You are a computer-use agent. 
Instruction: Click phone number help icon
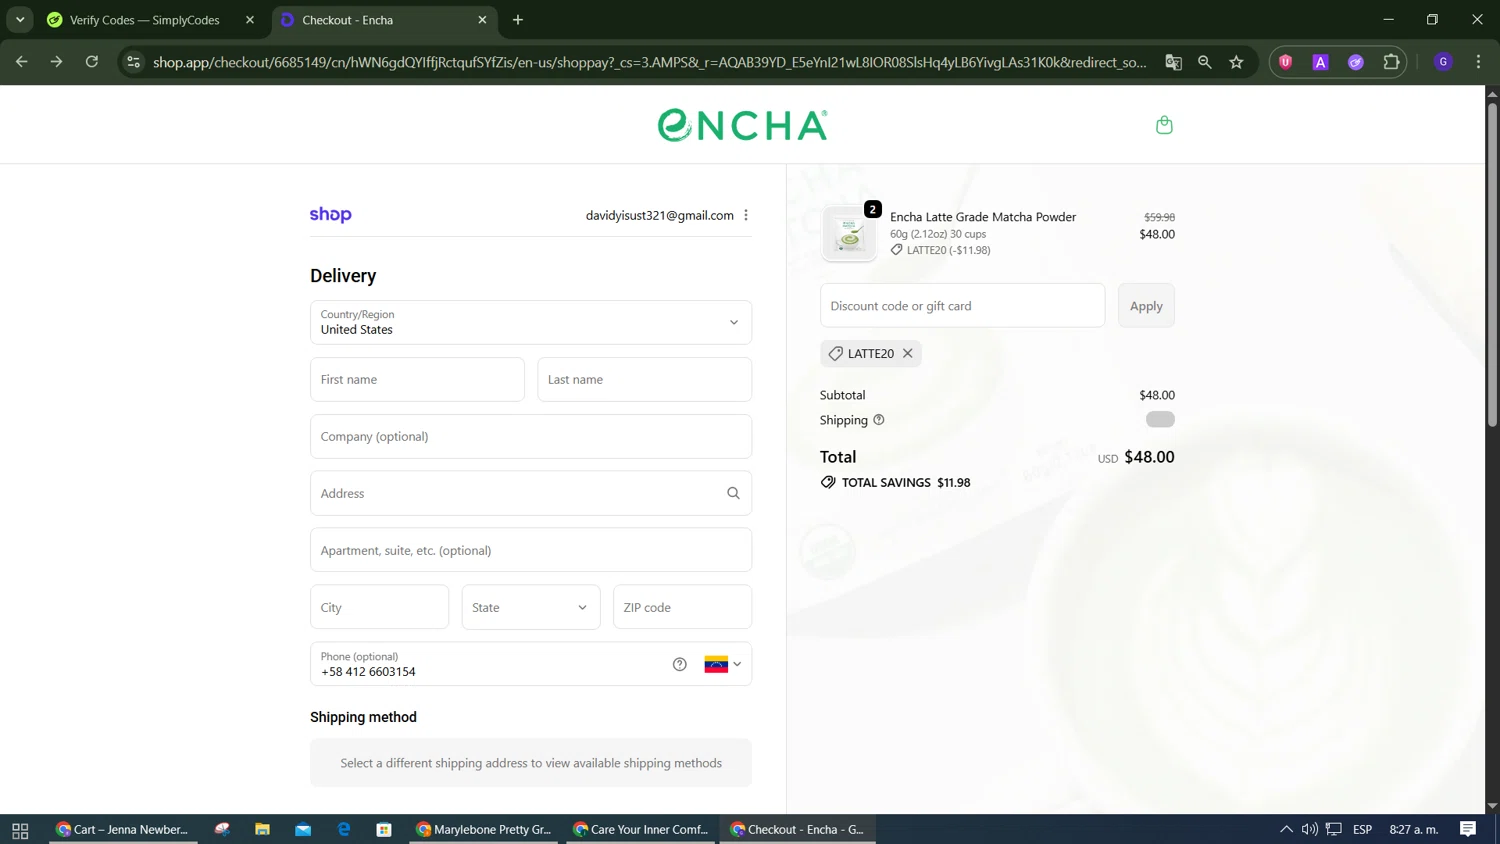pos(680,664)
